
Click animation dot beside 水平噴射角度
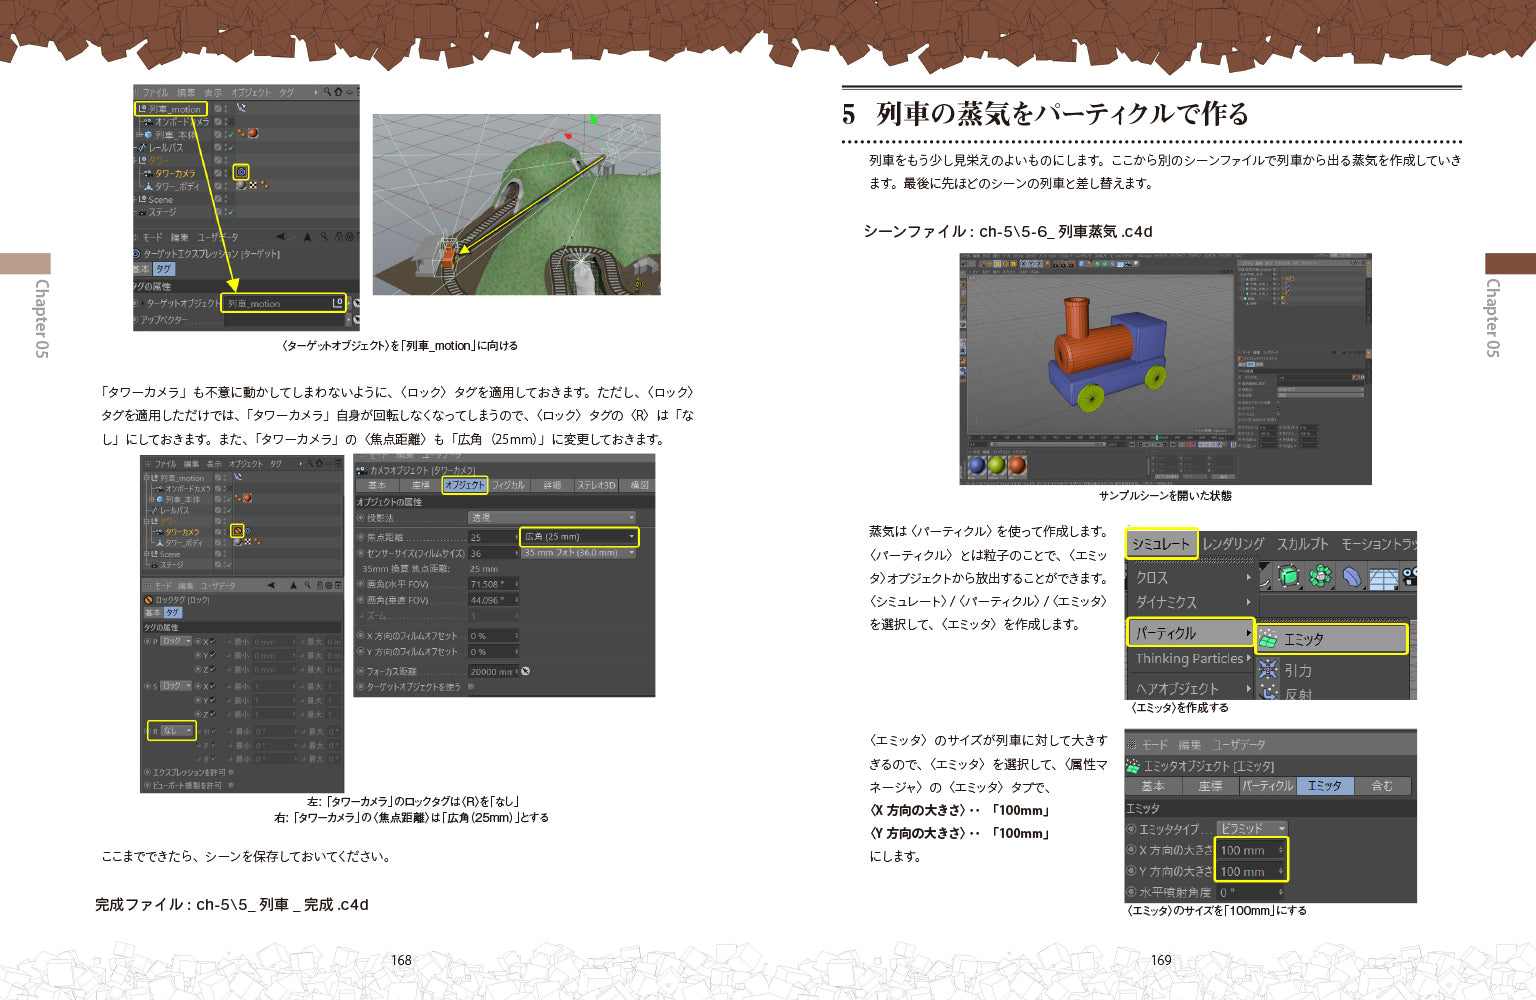pos(1131,892)
